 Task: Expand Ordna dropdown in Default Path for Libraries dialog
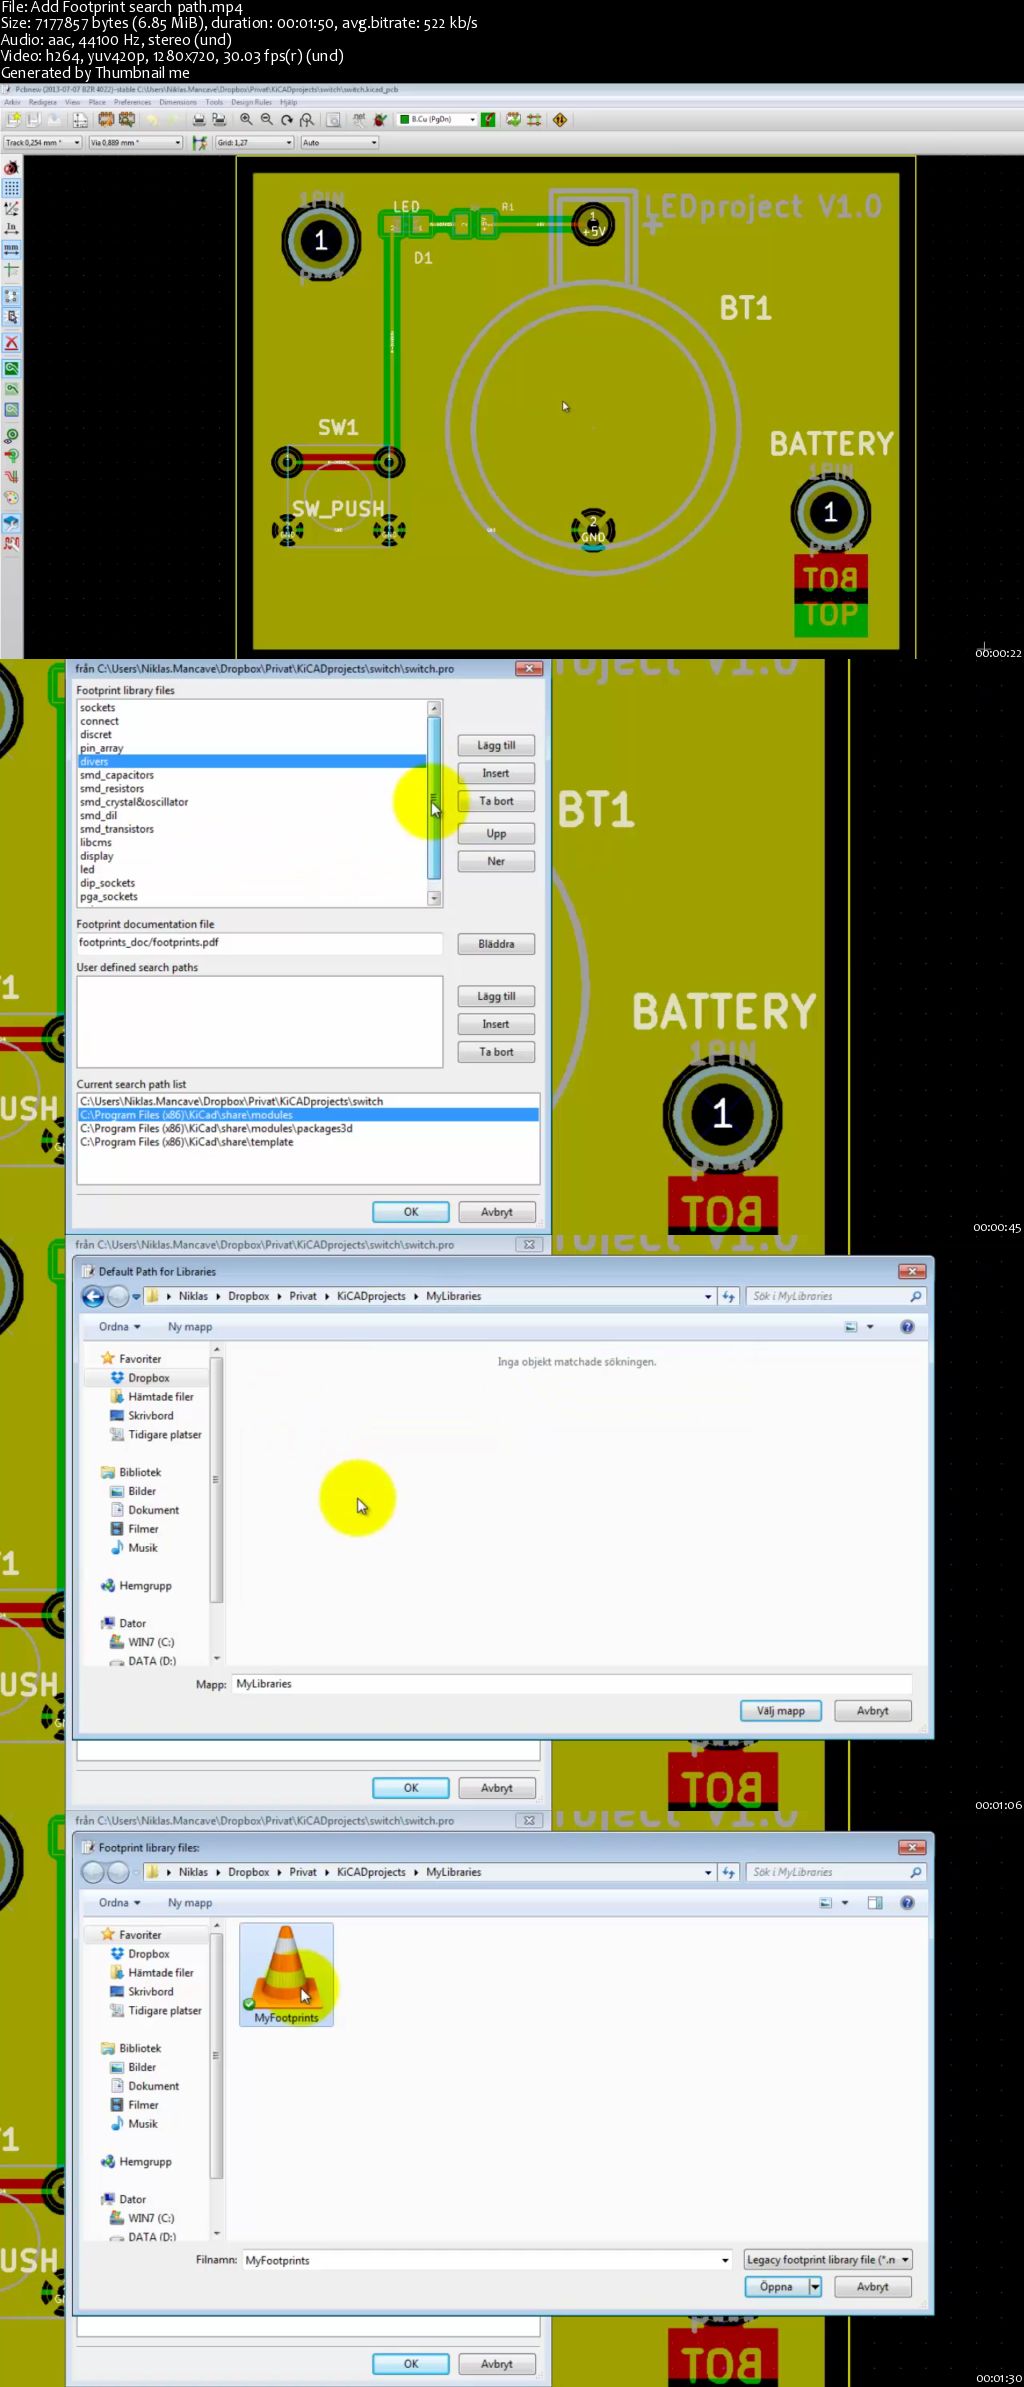click(x=120, y=1327)
